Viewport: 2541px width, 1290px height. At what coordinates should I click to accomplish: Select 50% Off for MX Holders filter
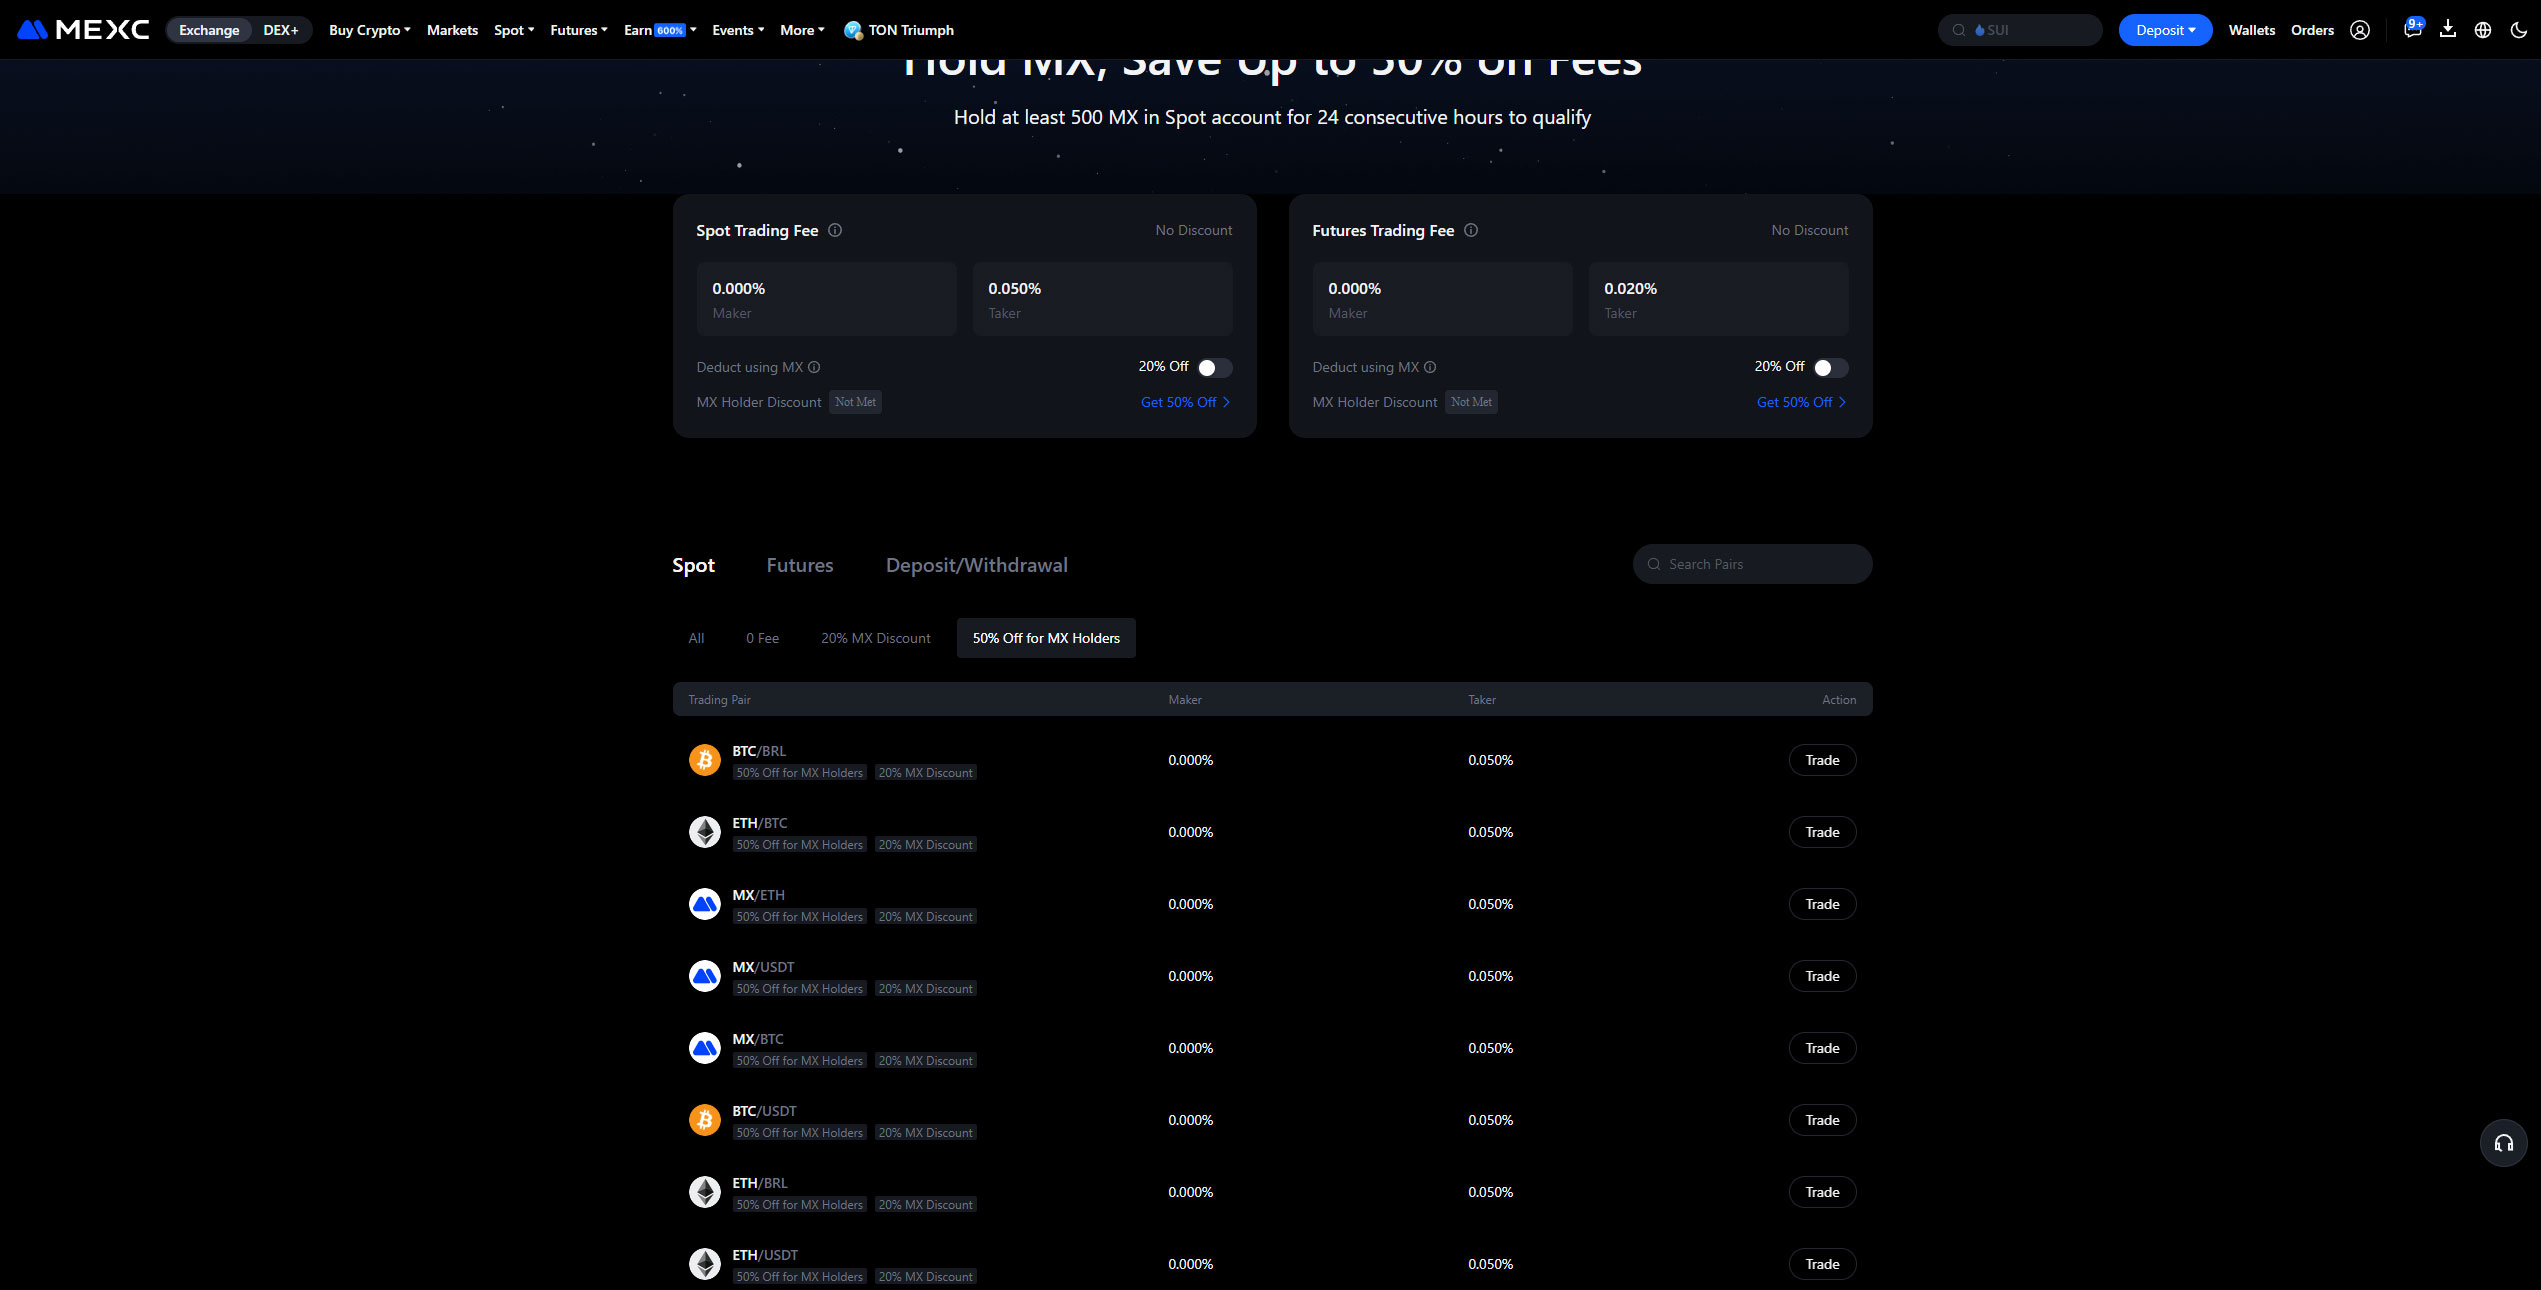[1046, 638]
